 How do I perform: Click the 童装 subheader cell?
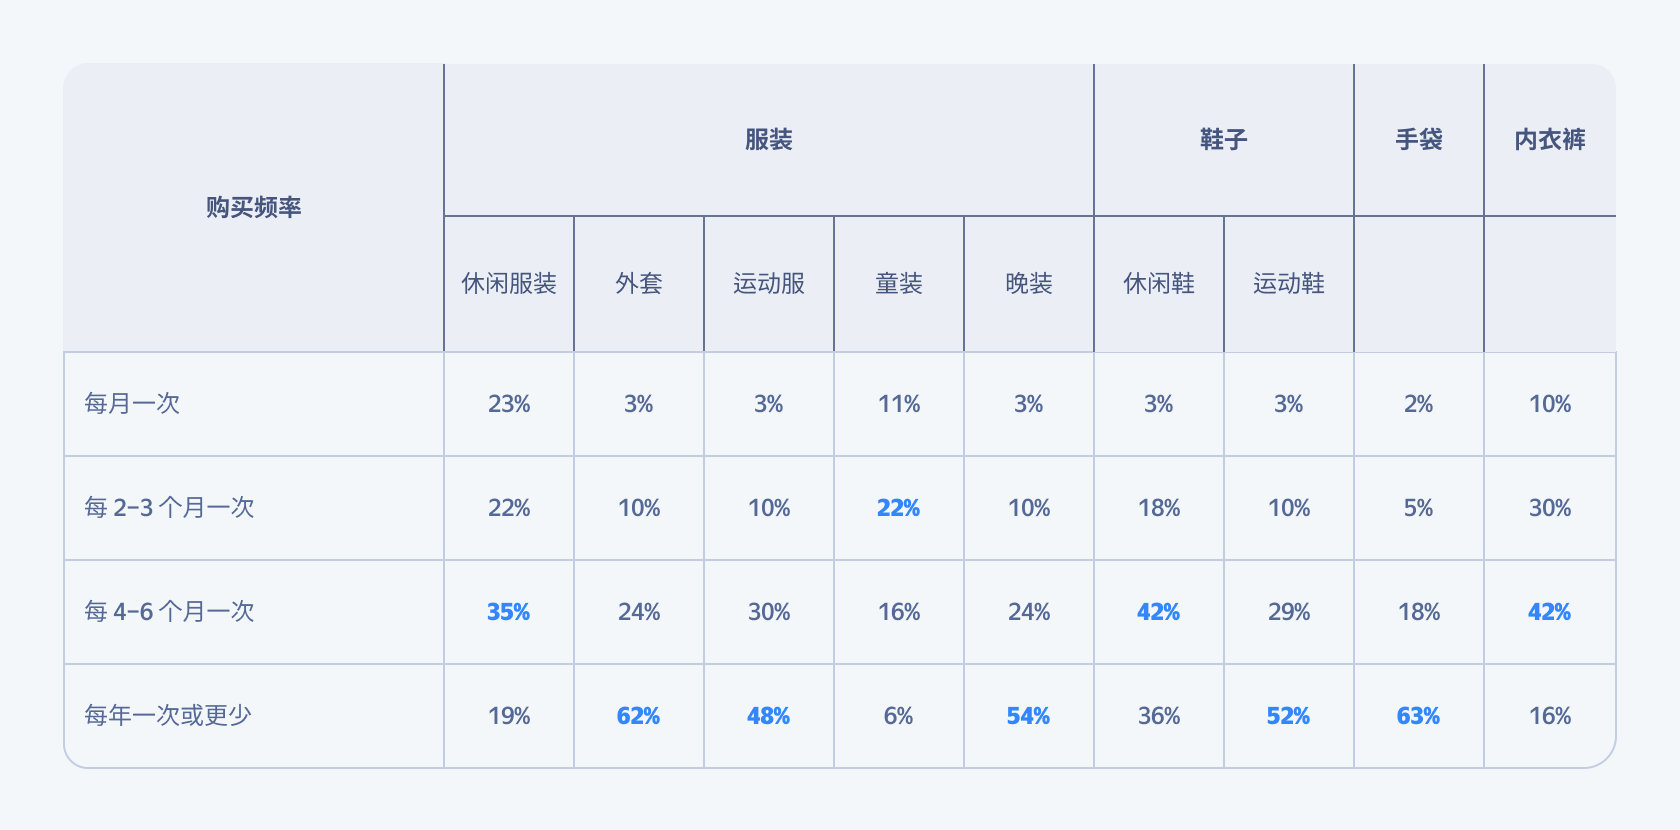[x=898, y=284]
